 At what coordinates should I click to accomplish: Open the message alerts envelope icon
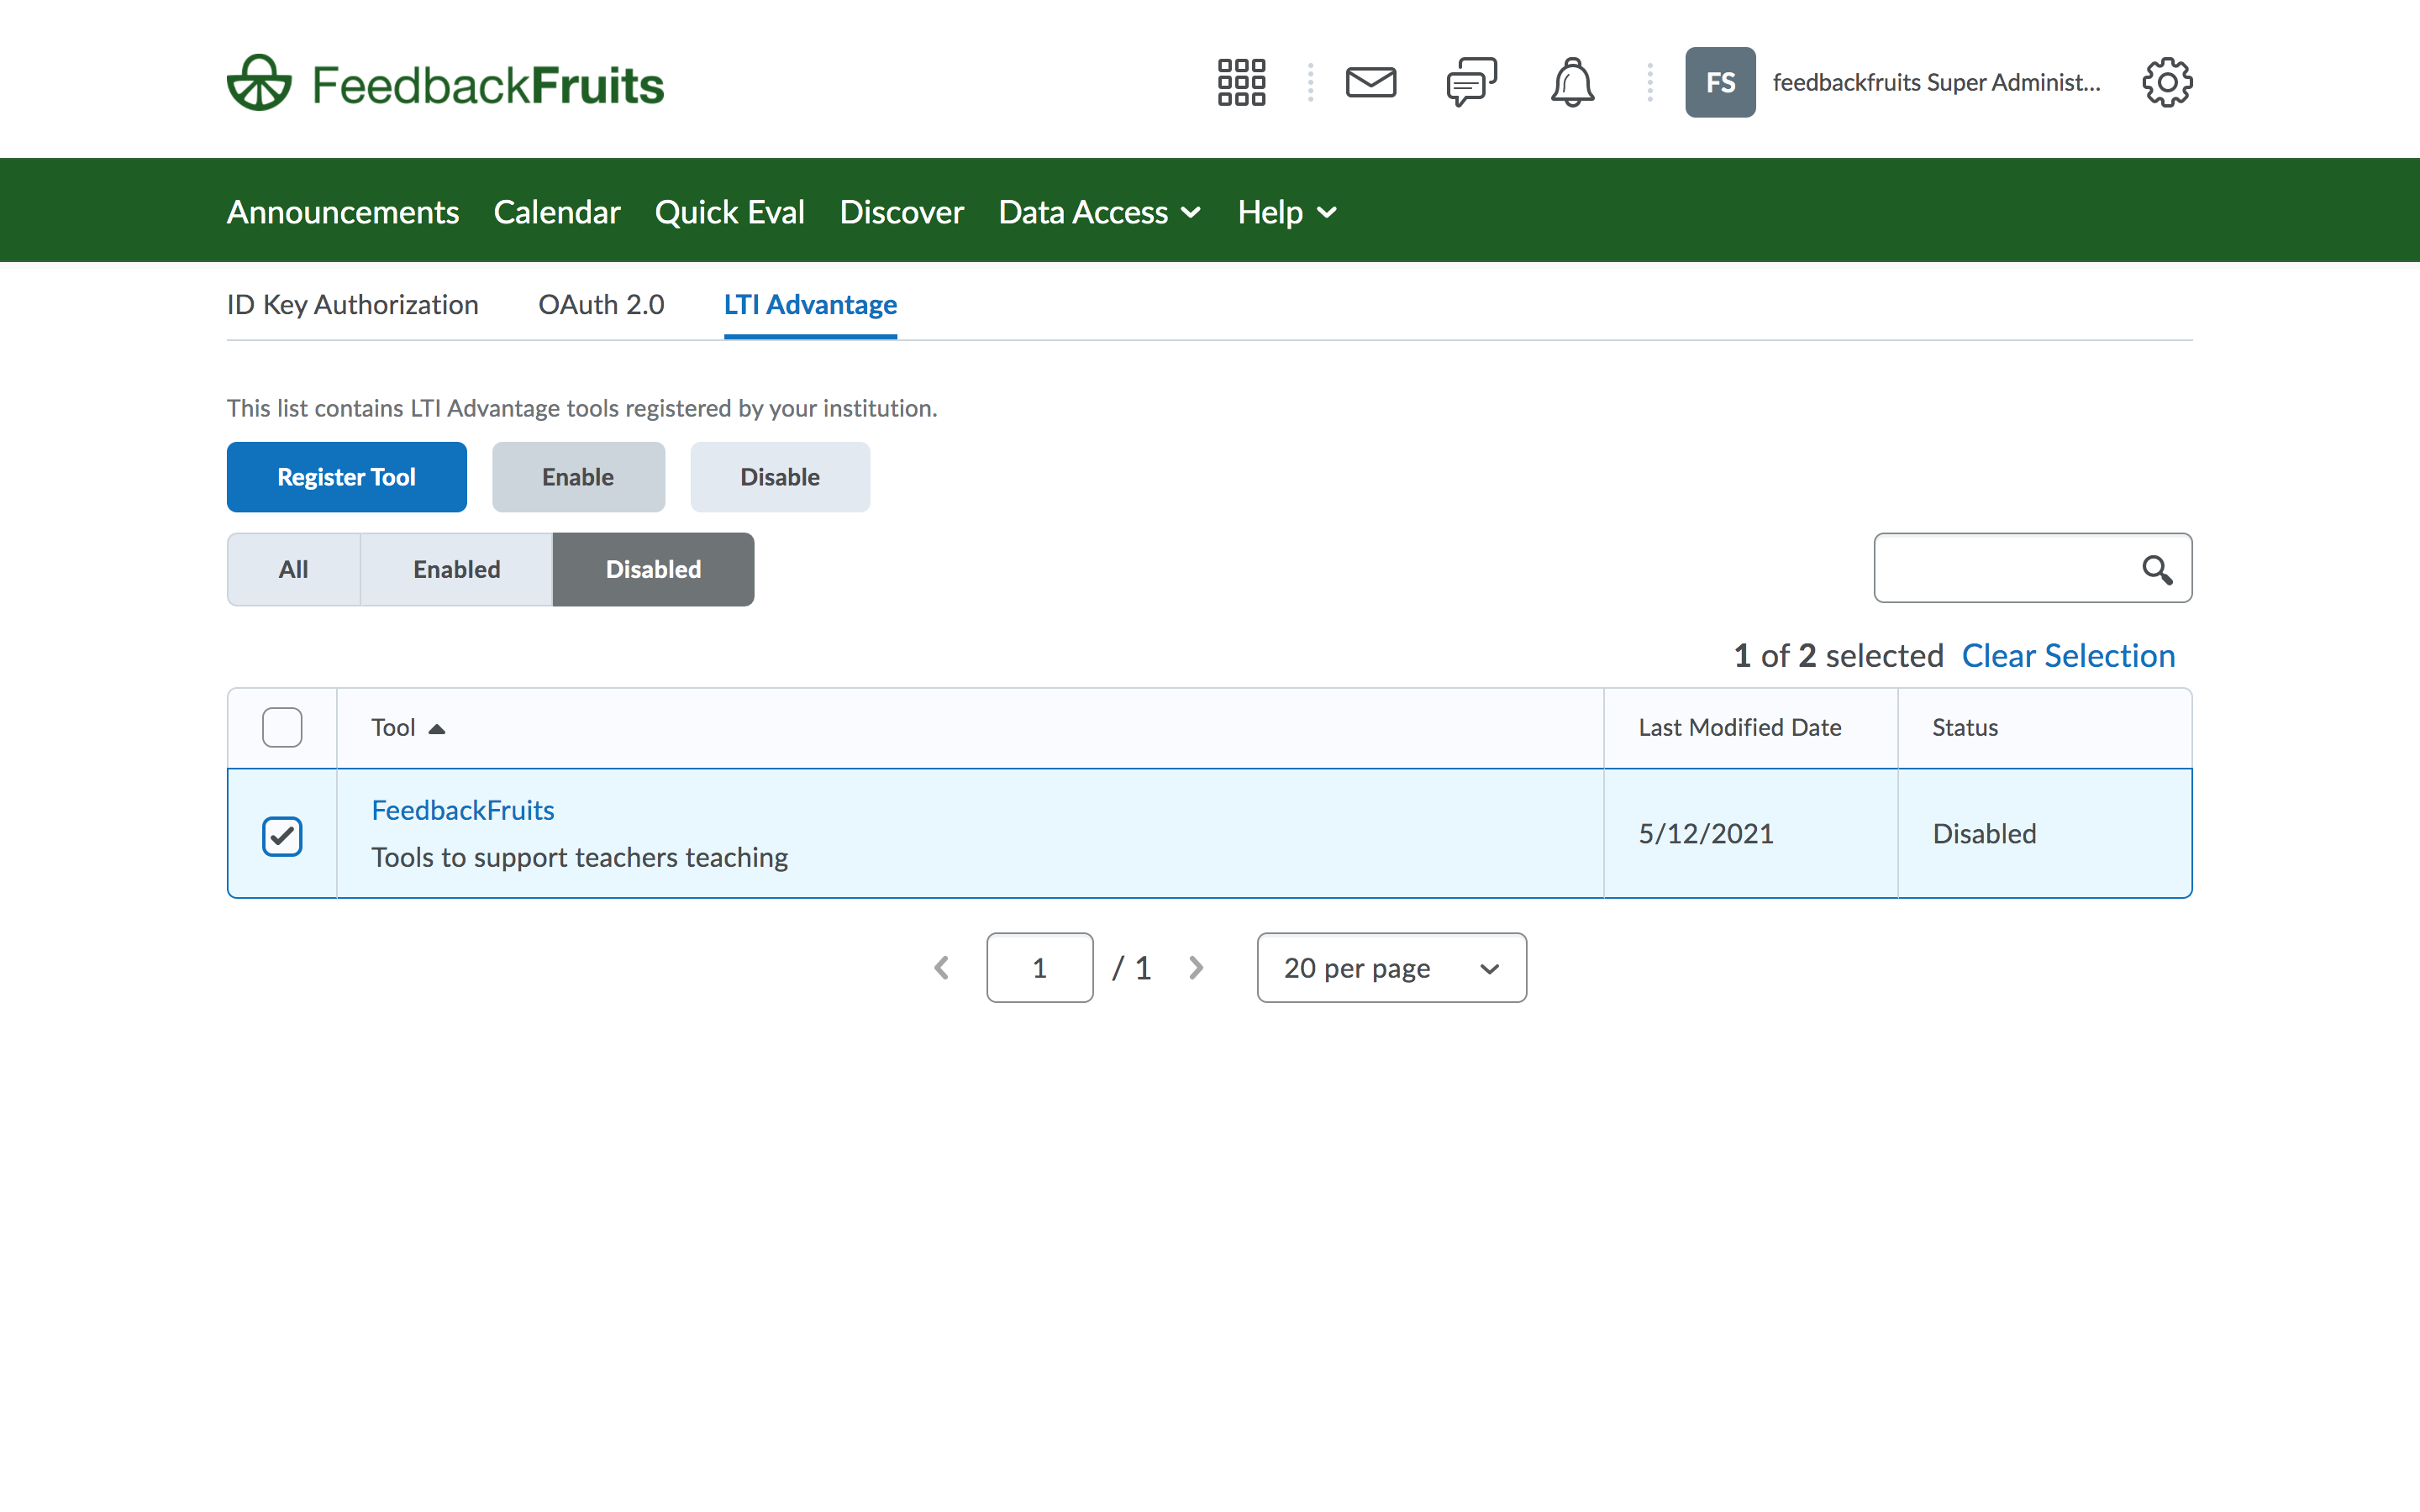tap(1370, 82)
